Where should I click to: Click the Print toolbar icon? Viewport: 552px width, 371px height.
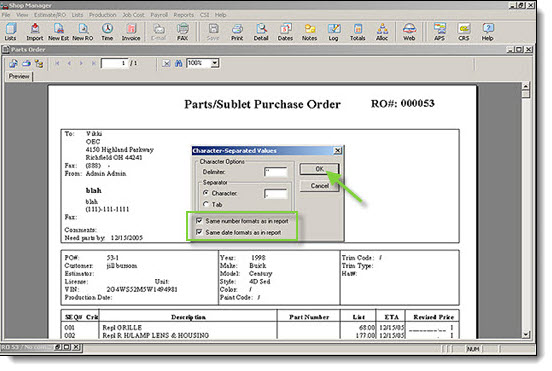click(237, 32)
